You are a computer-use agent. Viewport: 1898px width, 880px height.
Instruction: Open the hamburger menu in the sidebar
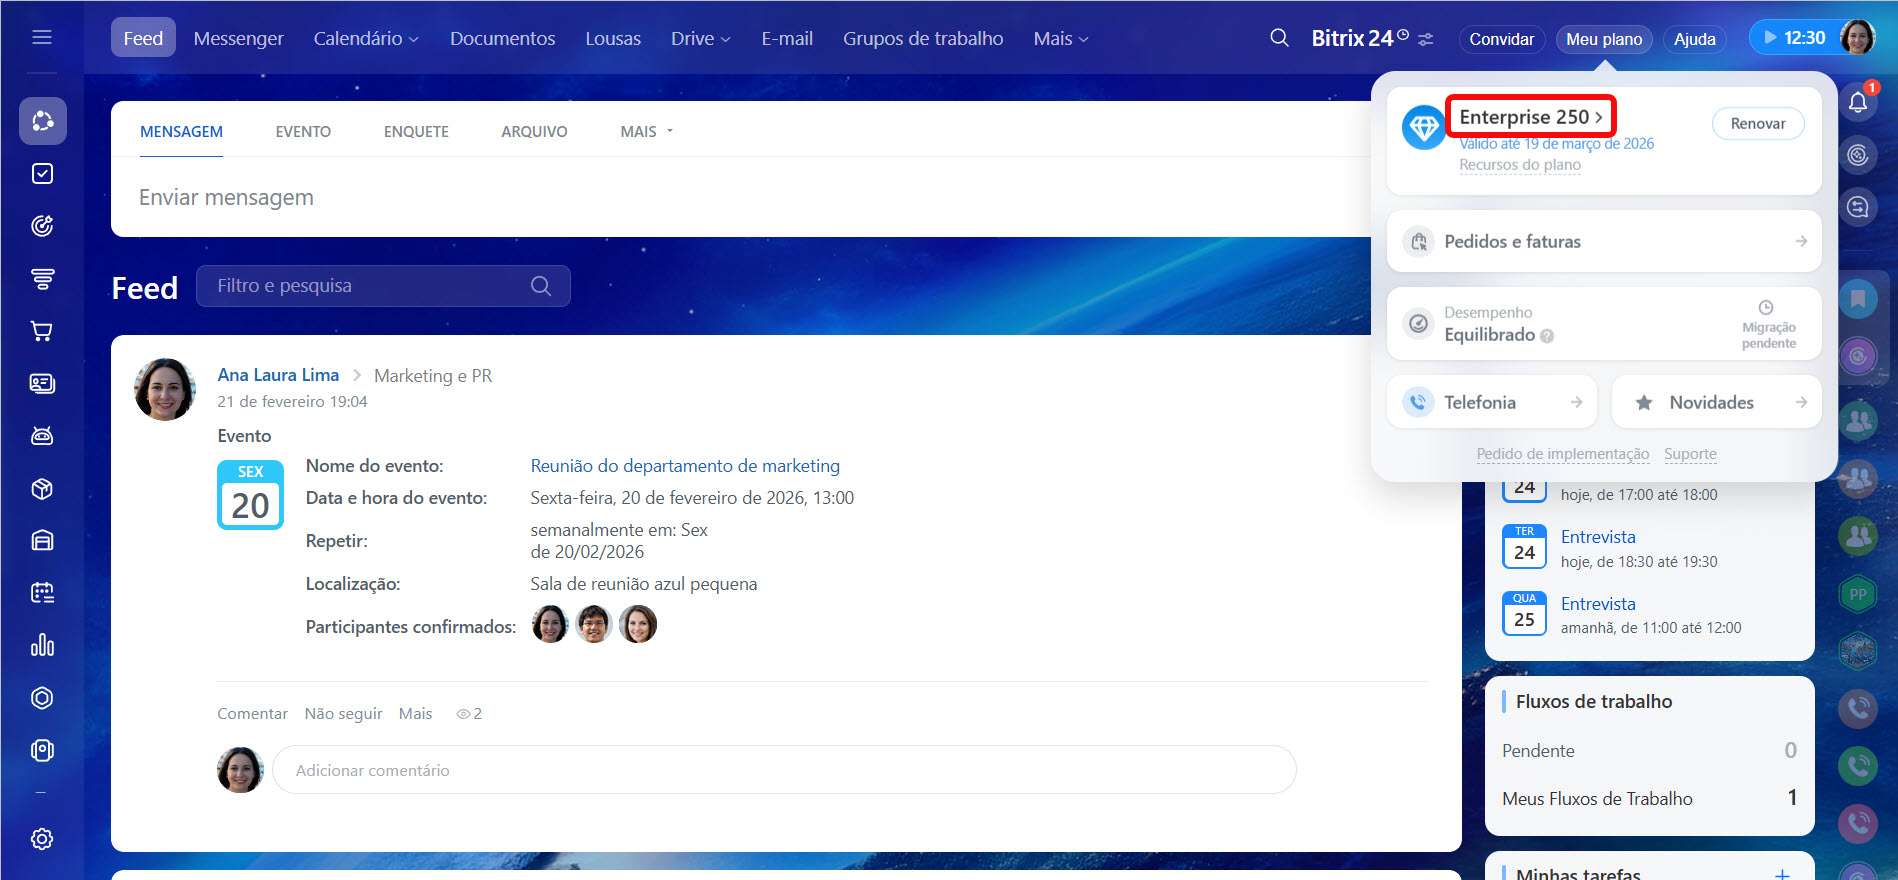(42, 38)
